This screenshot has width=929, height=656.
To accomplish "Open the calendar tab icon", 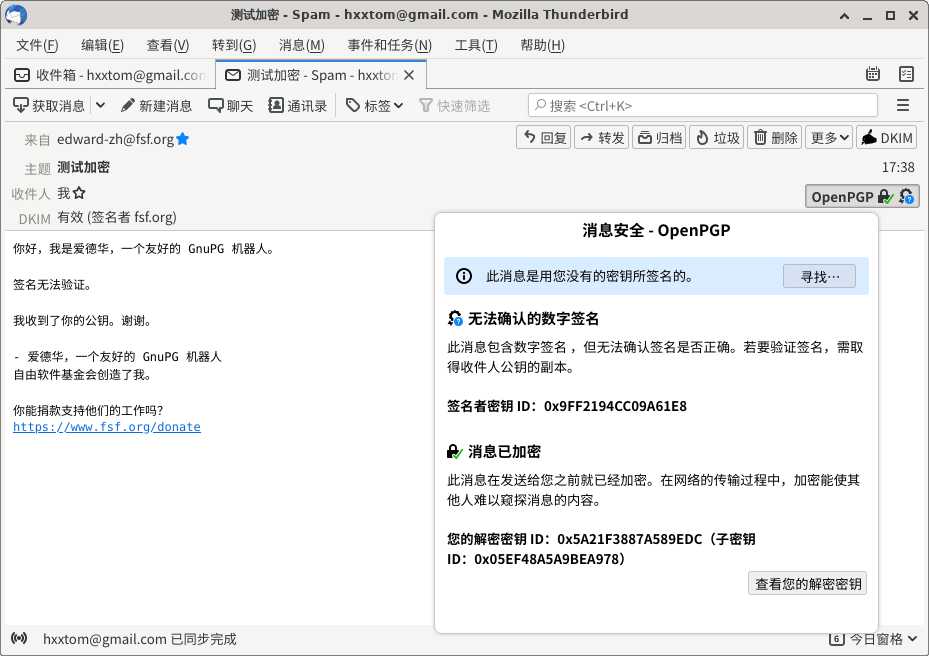I will (873, 74).
